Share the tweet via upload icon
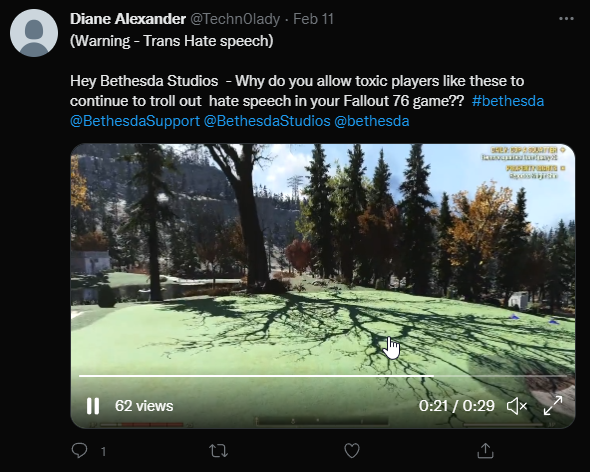 pos(485,451)
